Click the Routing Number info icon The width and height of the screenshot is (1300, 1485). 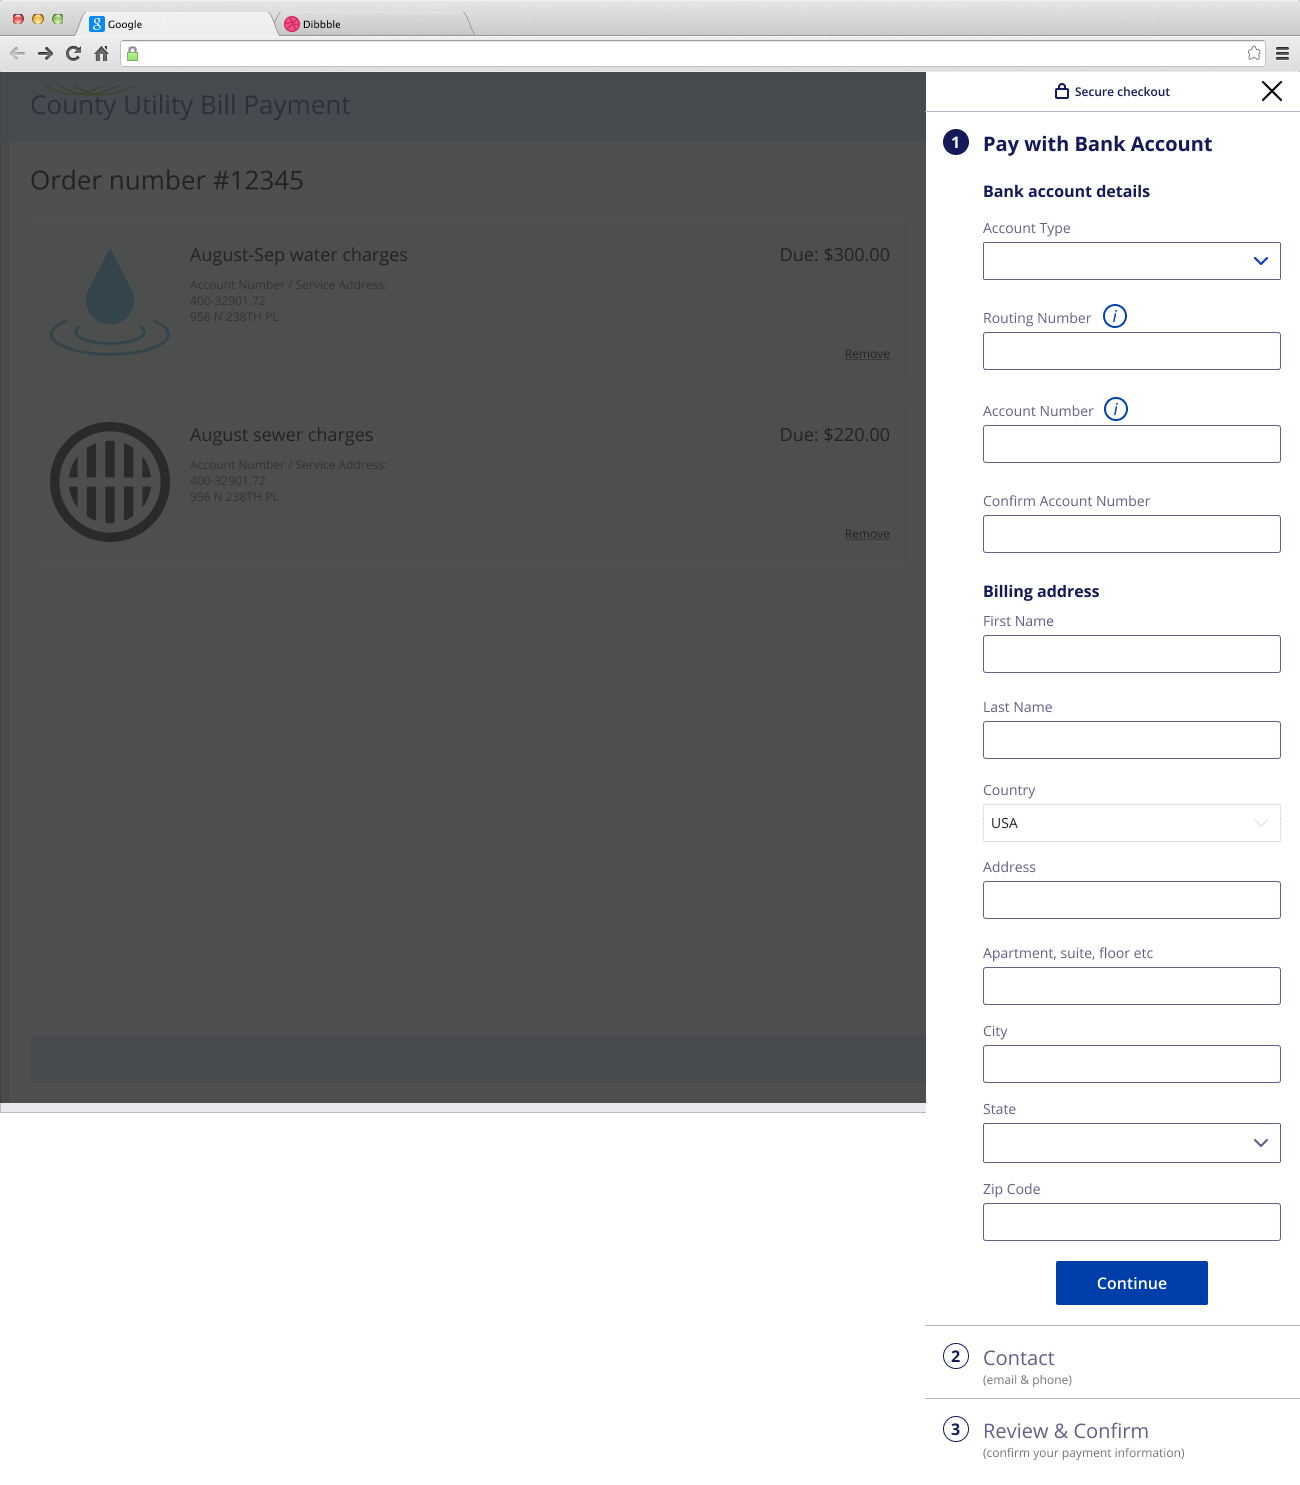1114,317
